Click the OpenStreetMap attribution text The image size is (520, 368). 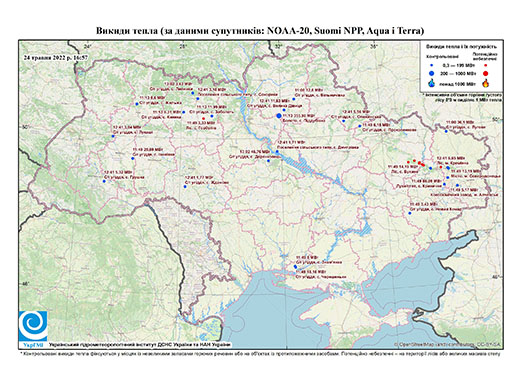click(447, 344)
